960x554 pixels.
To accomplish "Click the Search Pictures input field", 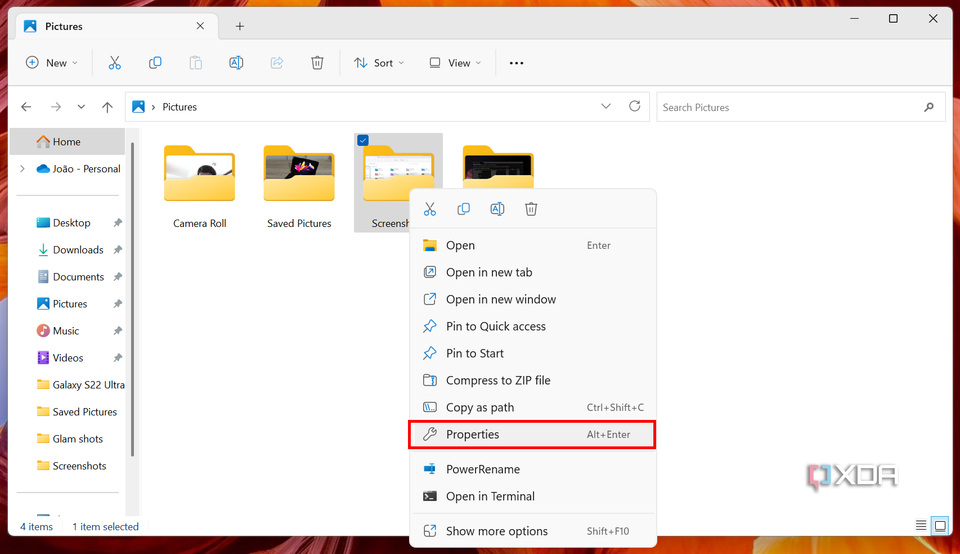I will click(x=788, y=107).
